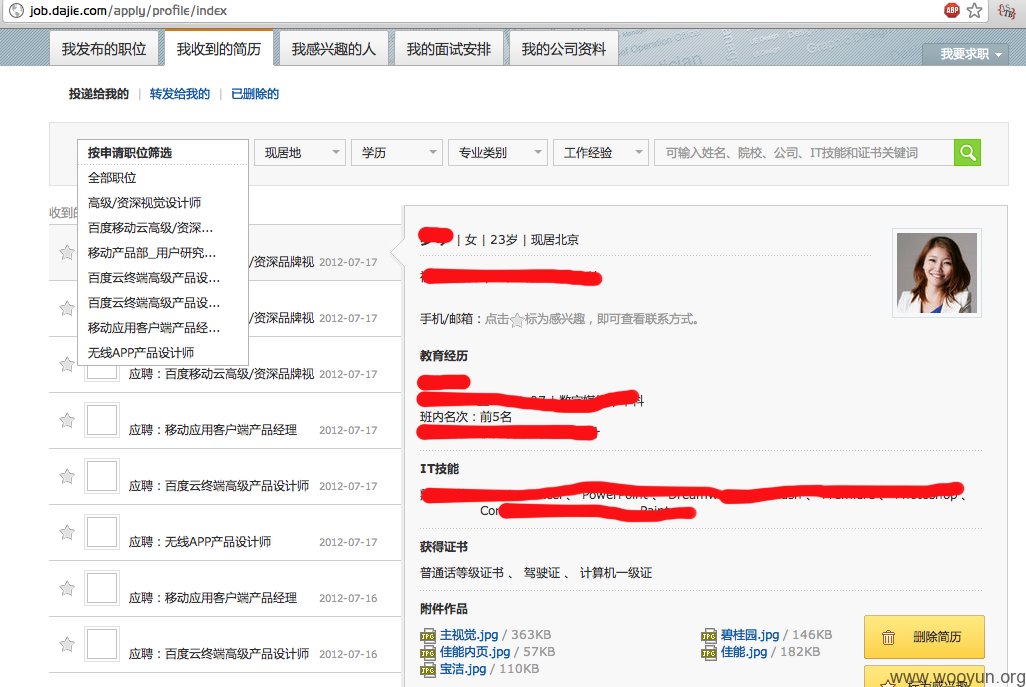1026x687 pixels.
Task: Star the 百度云终端高级产品设计师 2012-07-16 resume
Action: coord(67,644)
